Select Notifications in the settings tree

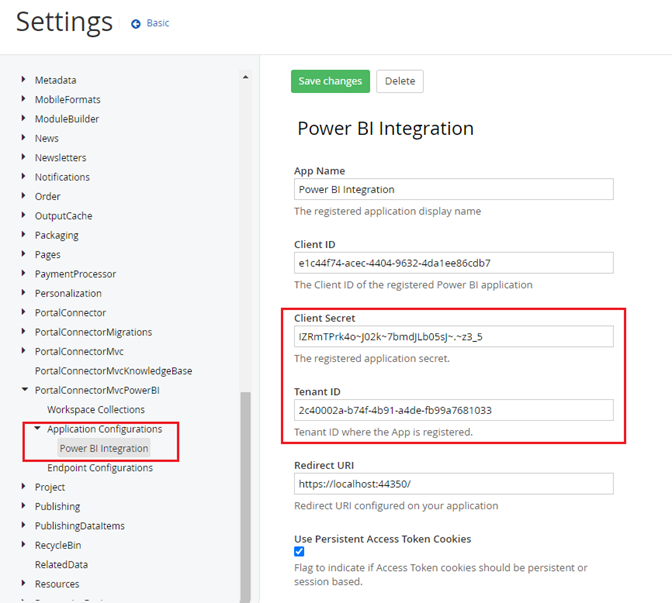point(62,177)
